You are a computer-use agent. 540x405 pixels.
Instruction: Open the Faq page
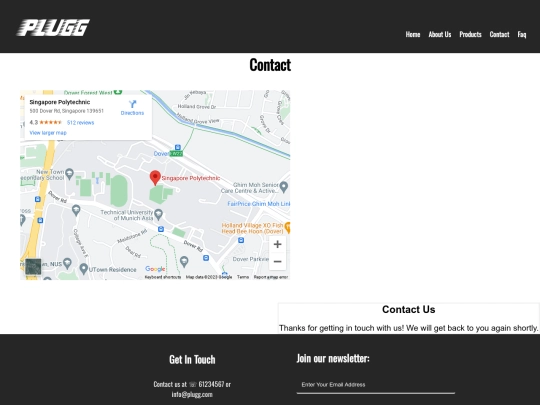522,34
